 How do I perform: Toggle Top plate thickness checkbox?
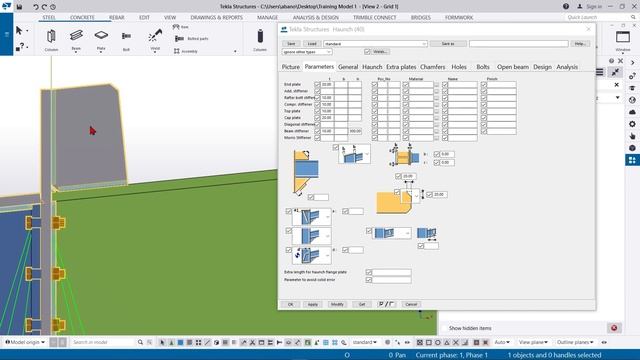317,111
